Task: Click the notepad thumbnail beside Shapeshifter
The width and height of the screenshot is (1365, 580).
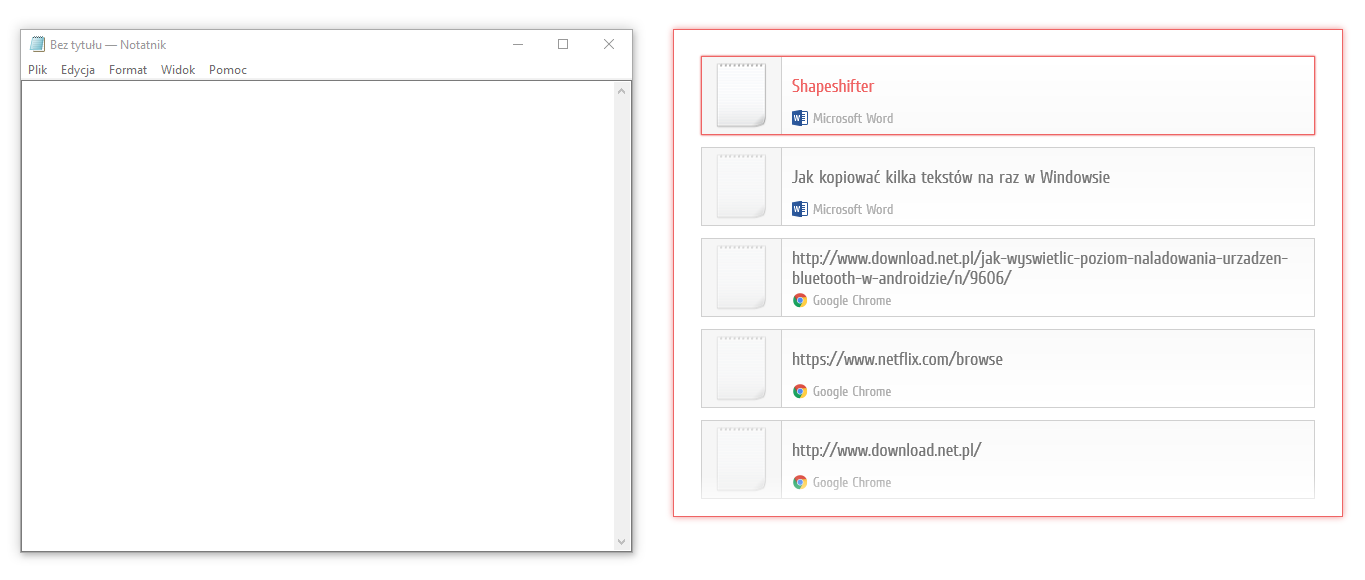Action: click(742, 95)
